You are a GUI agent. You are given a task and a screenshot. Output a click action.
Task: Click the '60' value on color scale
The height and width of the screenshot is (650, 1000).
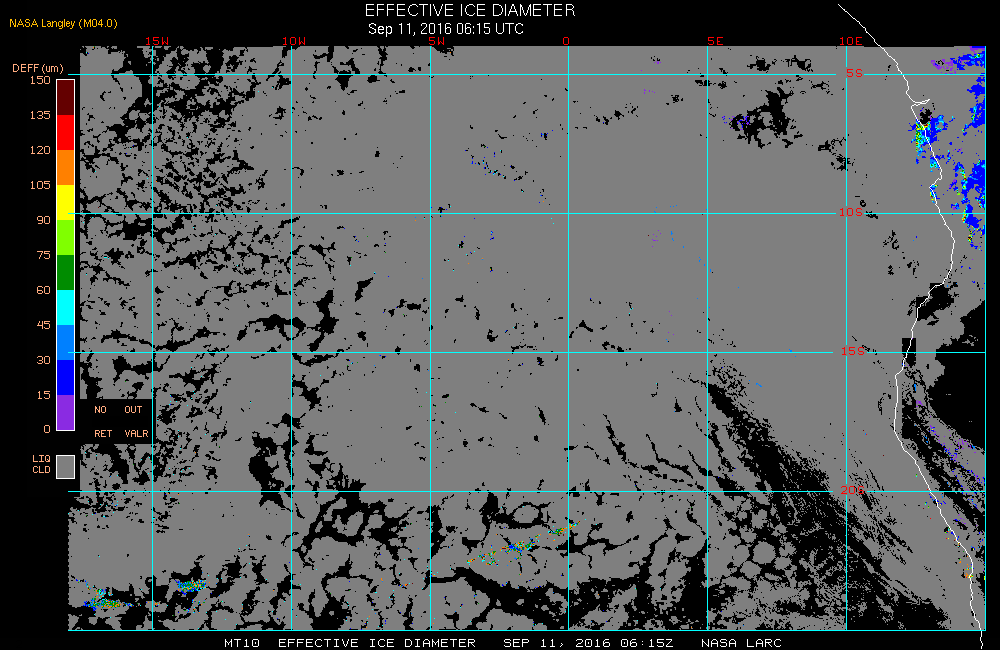click(x=43, y=290)
